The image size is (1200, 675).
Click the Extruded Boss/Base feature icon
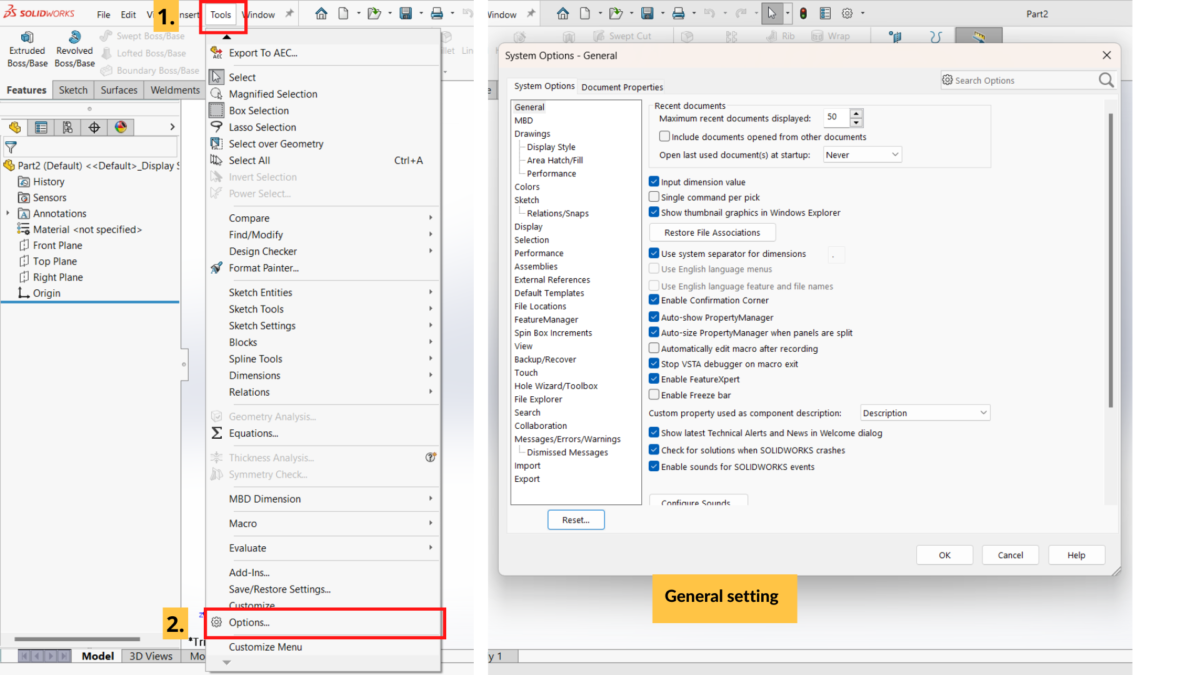point(27,37)
